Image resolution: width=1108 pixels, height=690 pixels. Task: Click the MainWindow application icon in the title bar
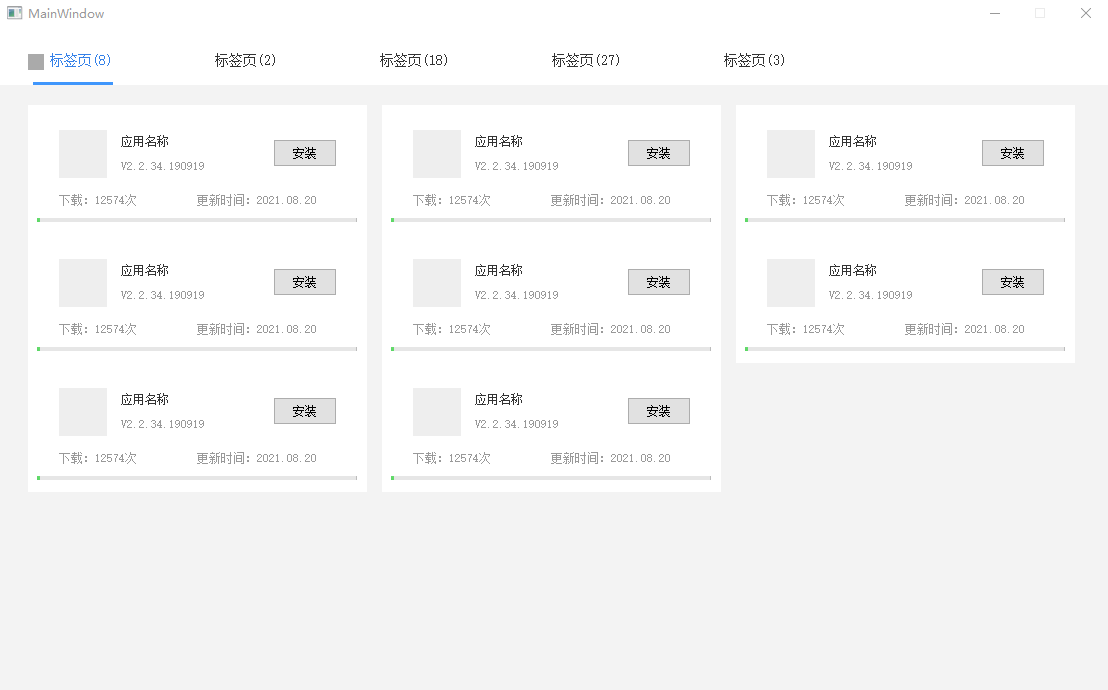[14, 13]
